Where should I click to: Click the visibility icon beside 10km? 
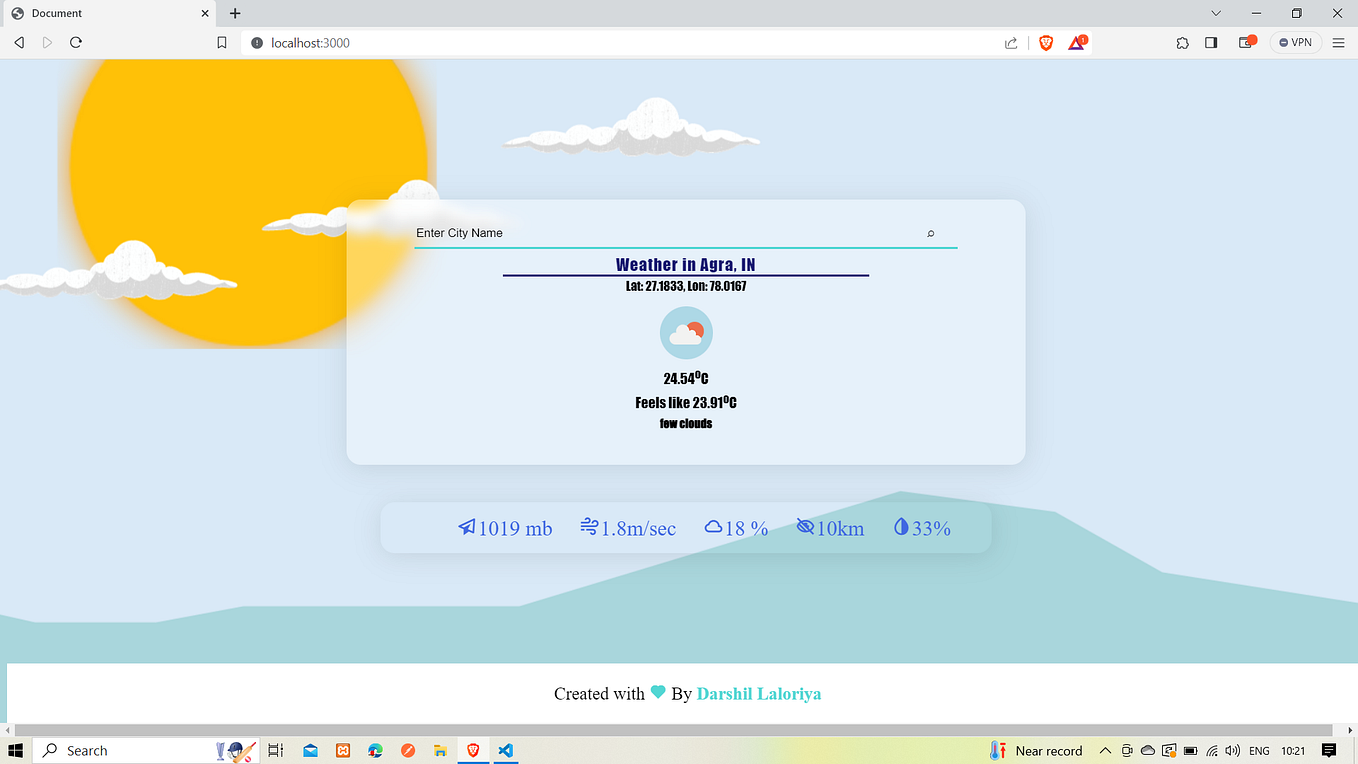pos(804,527)
